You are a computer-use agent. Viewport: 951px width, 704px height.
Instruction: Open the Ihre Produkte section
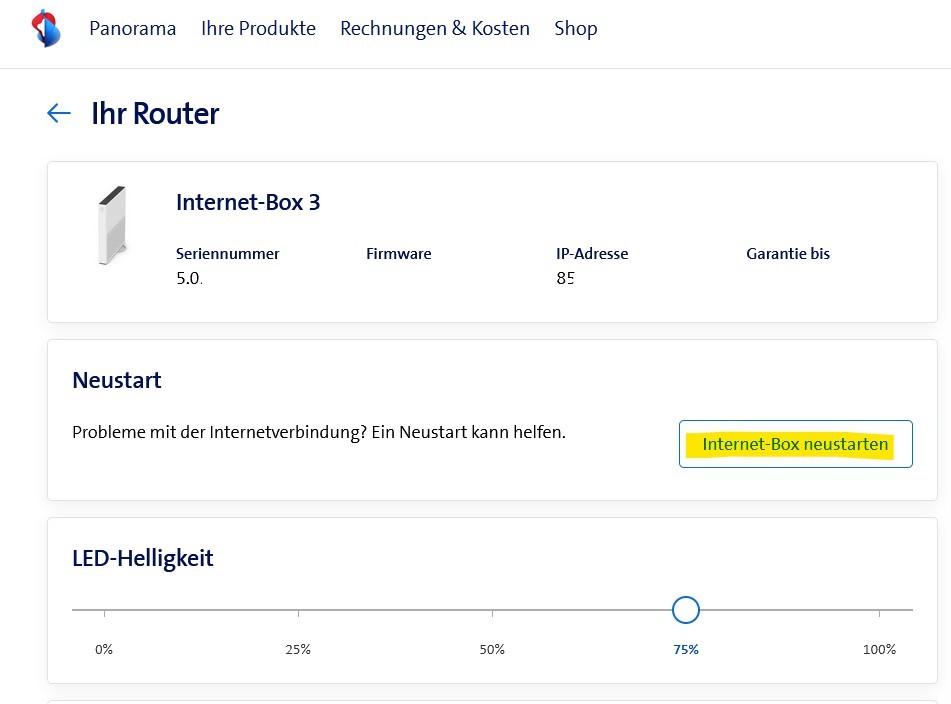[258, 28]
